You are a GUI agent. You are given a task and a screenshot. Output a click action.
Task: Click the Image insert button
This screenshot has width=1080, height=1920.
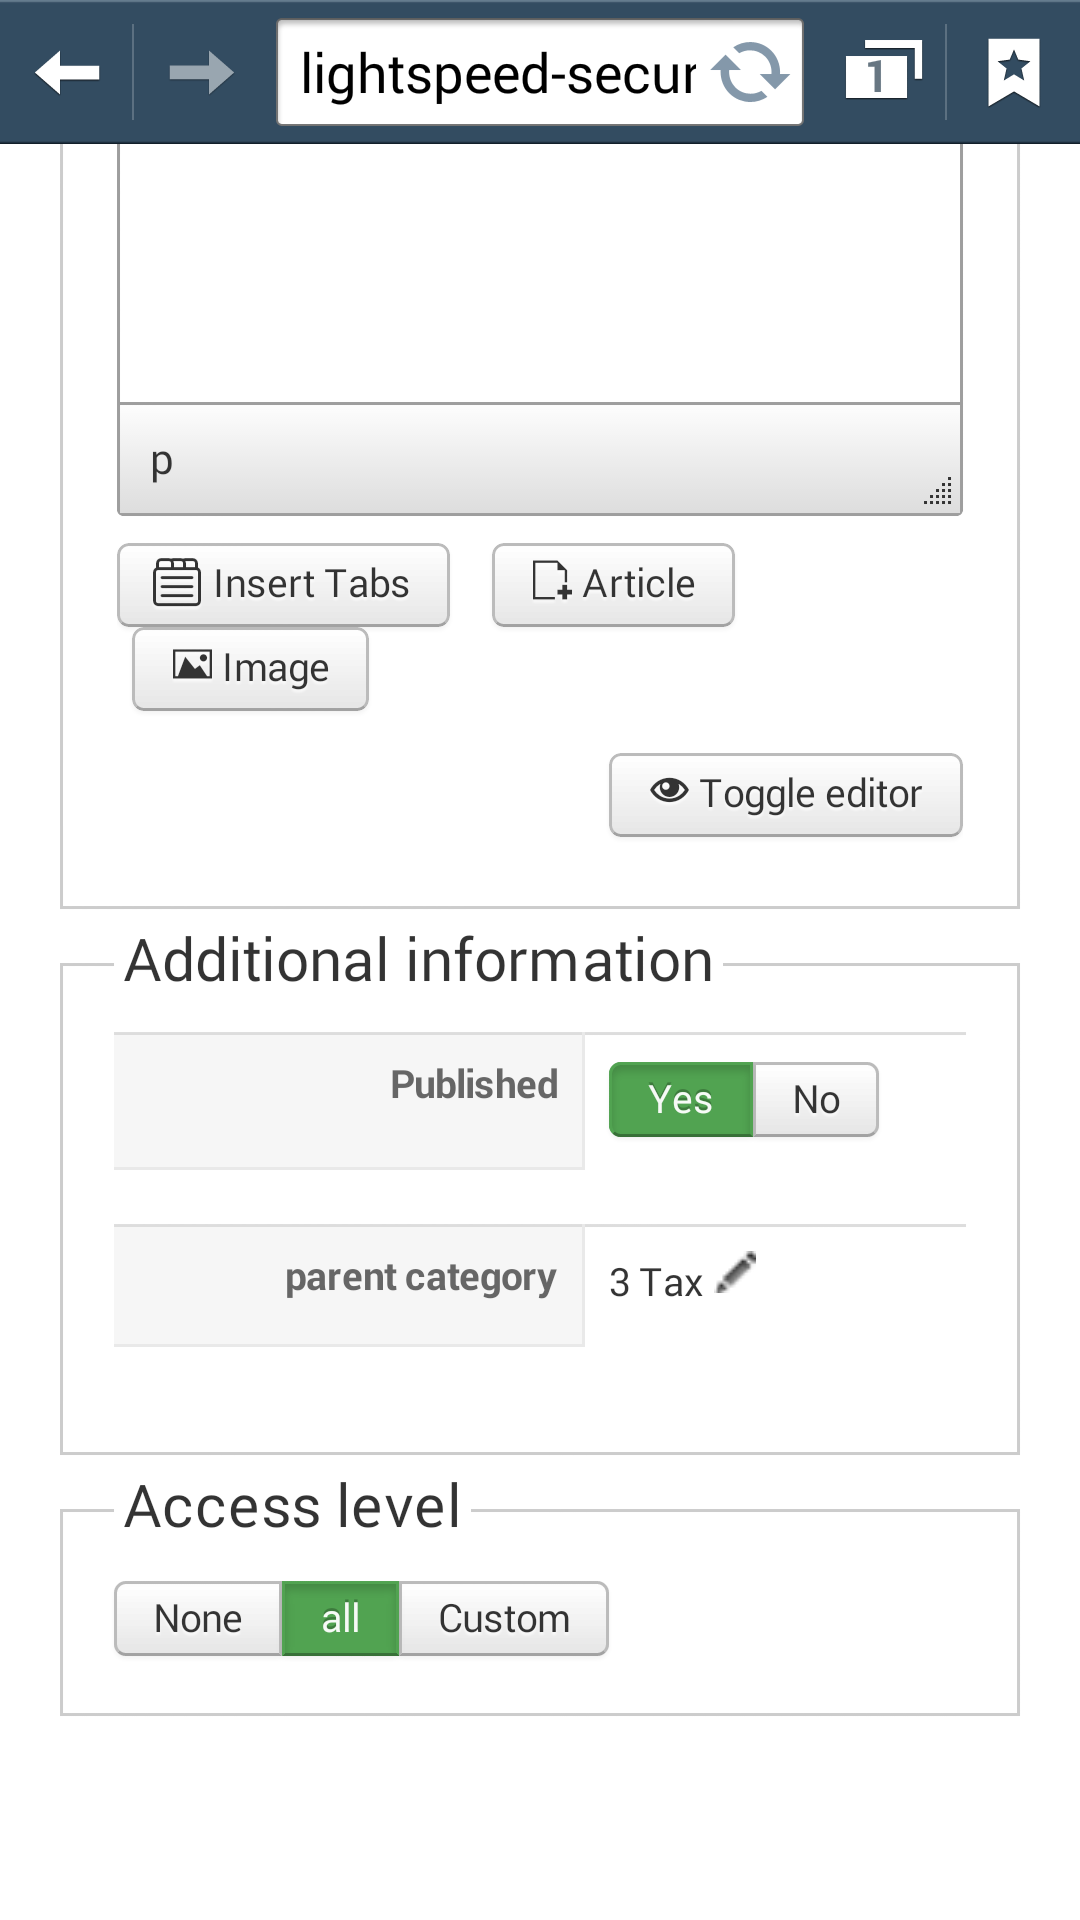pos(250,668)
